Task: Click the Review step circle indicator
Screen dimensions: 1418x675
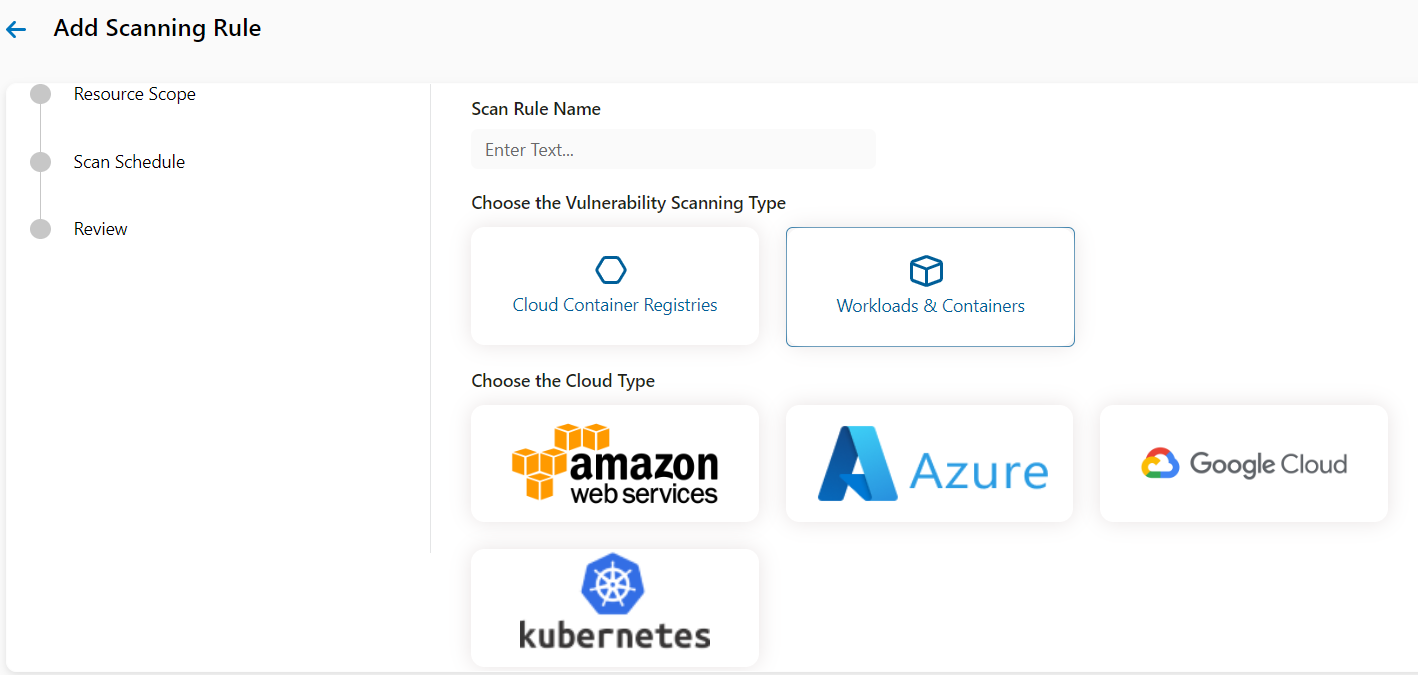Action: point(41,228)
